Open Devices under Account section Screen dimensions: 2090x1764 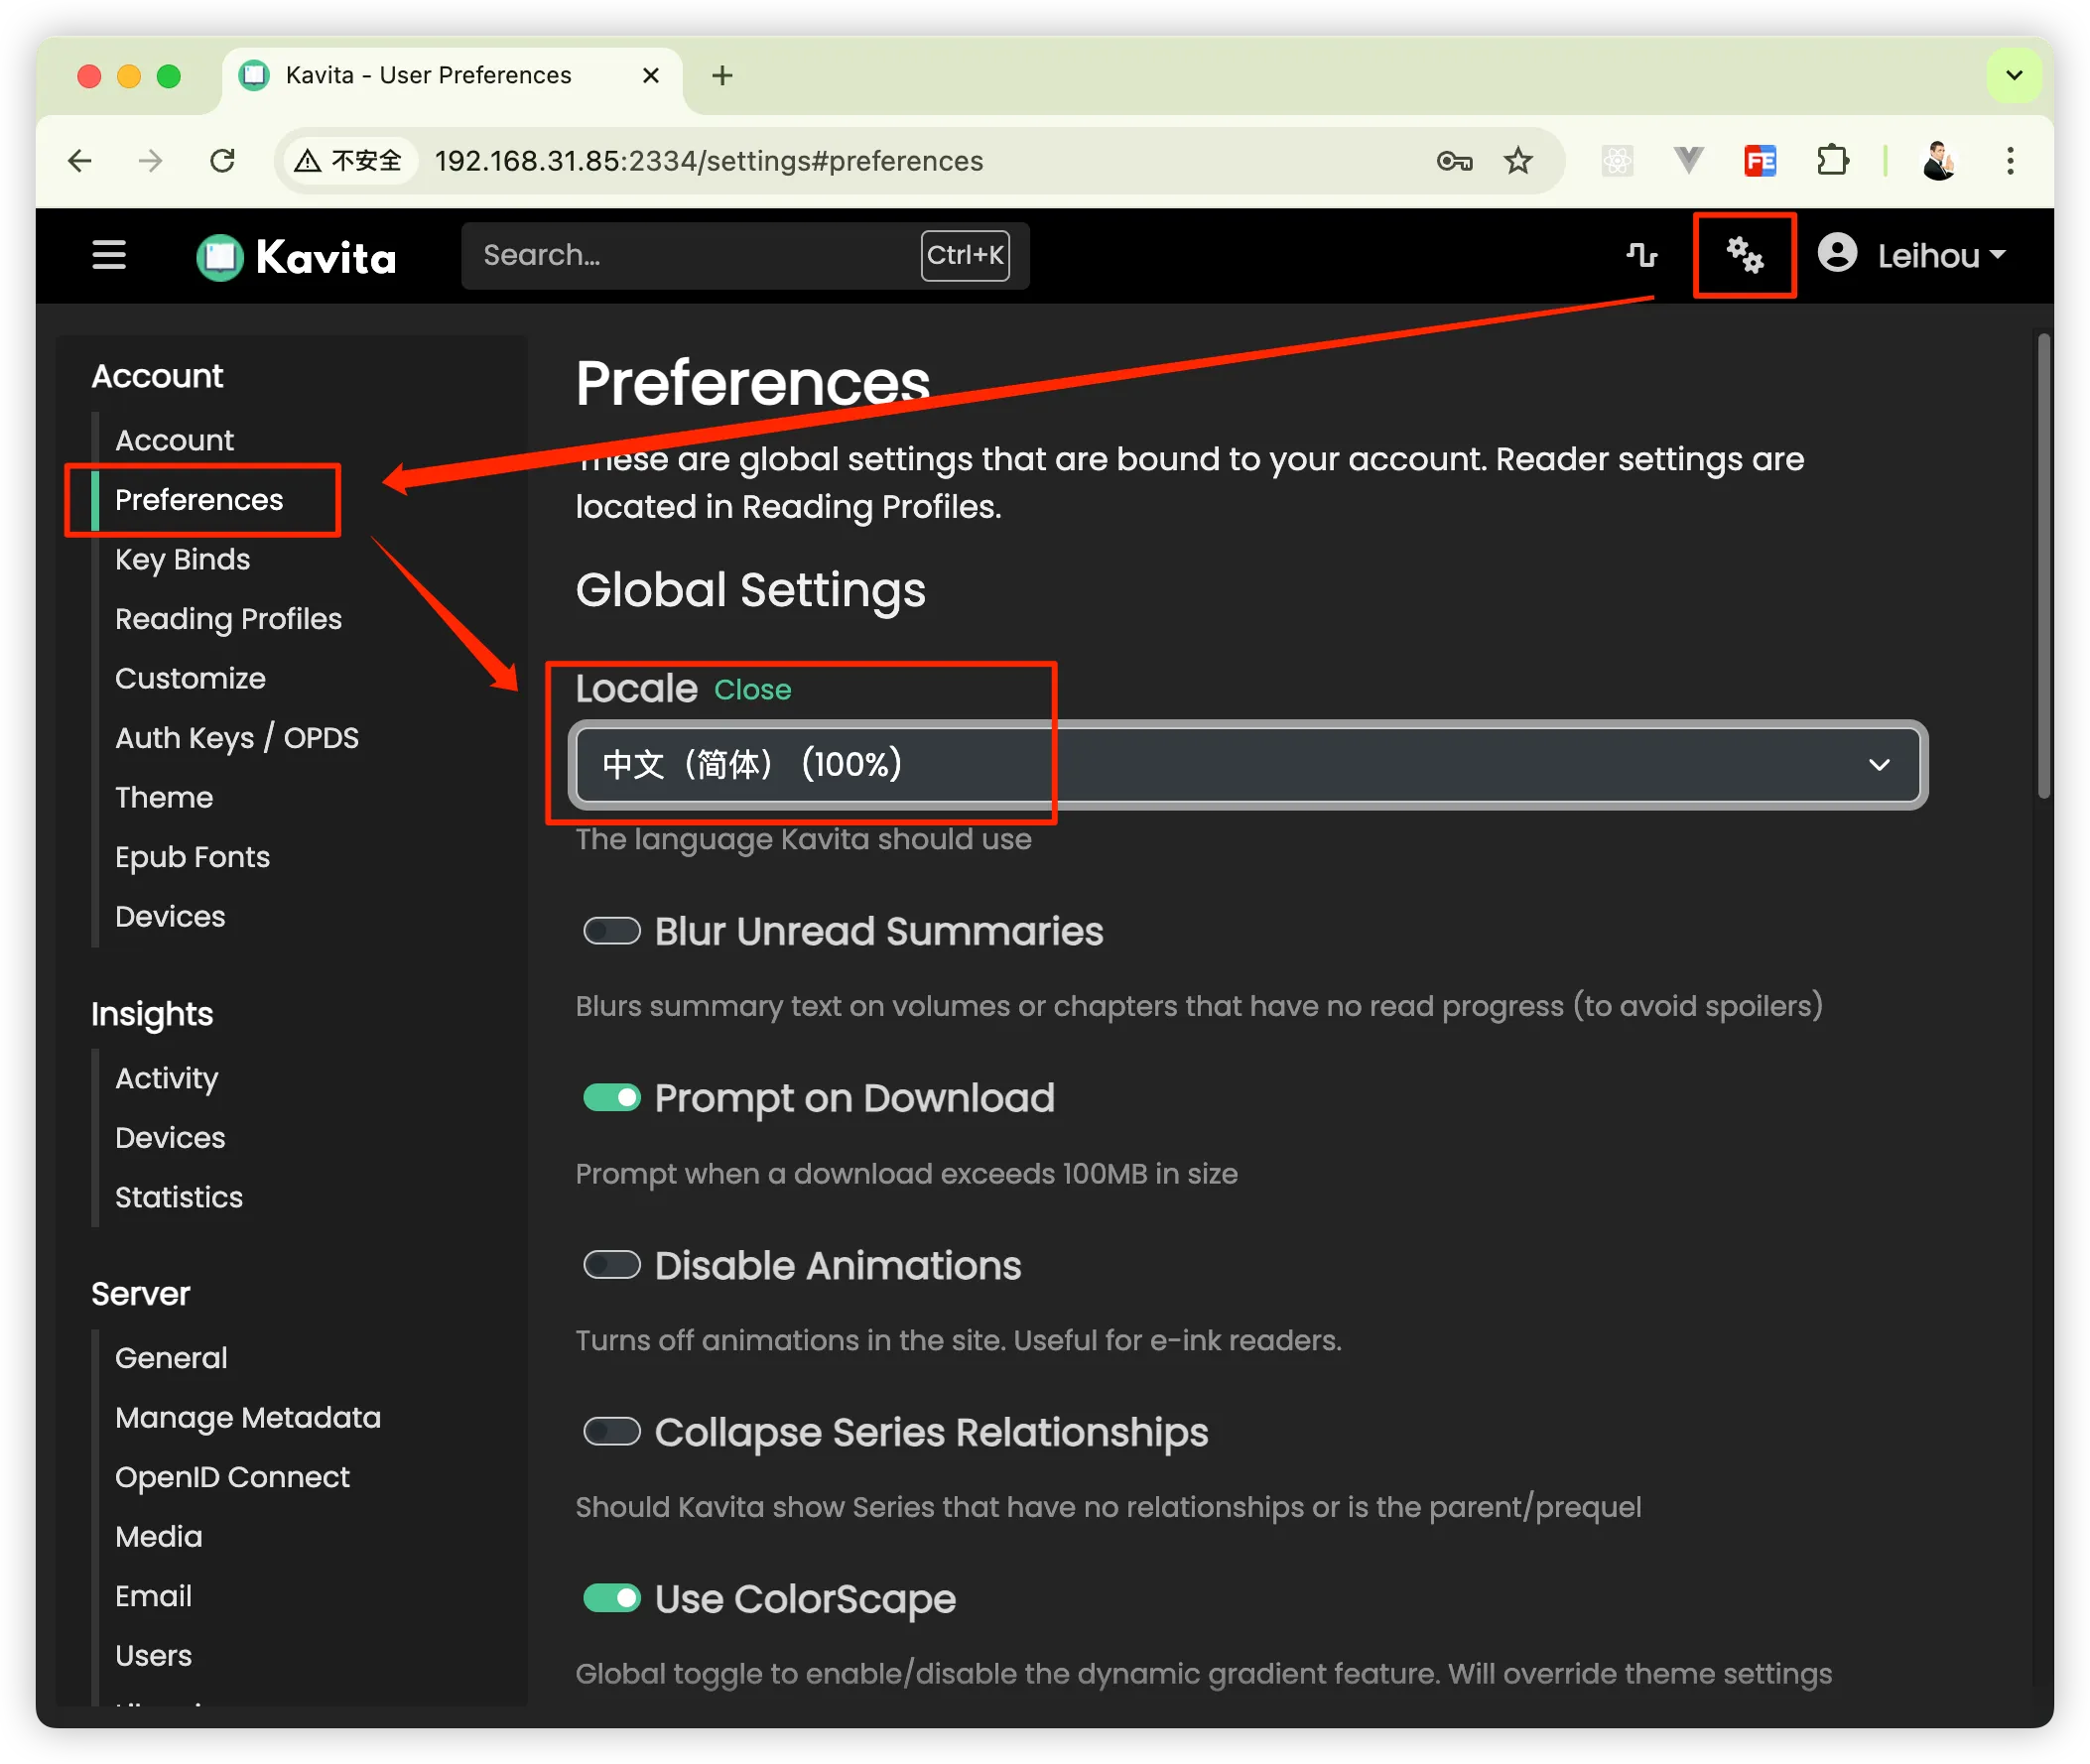(170, 916)
